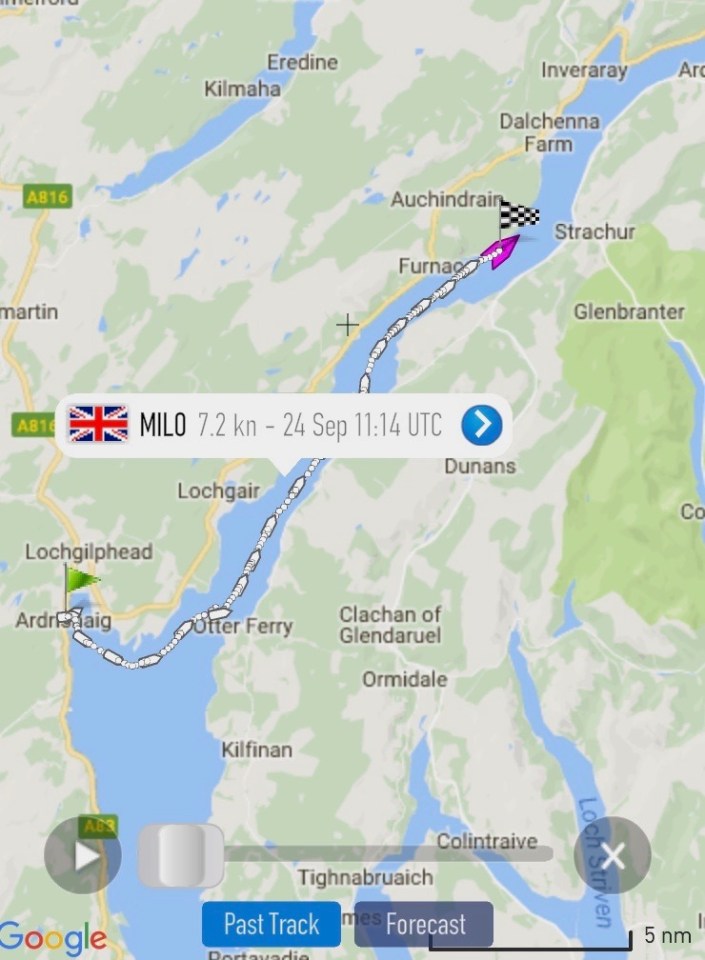Click the timeline slider handle

pos(181,855)
